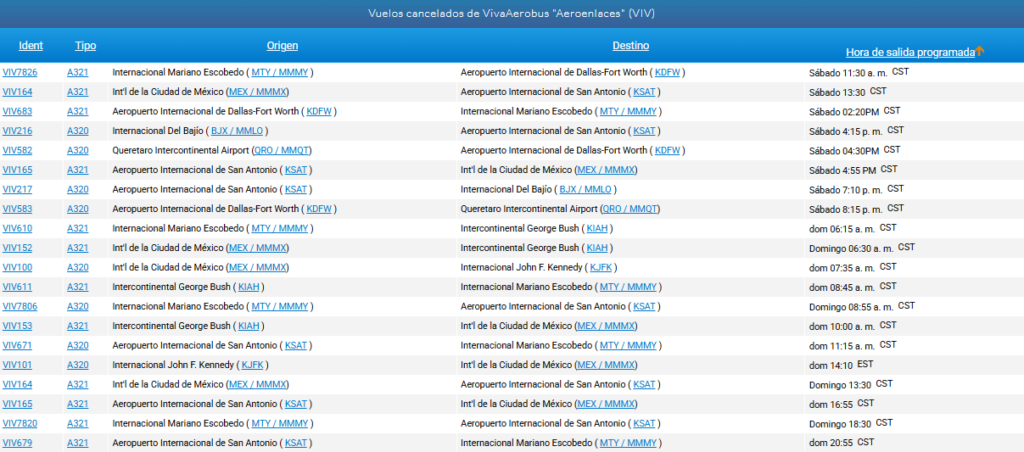
Task: Click the orange sort arrow beside Hora de salida
Action: coord(980,51)
